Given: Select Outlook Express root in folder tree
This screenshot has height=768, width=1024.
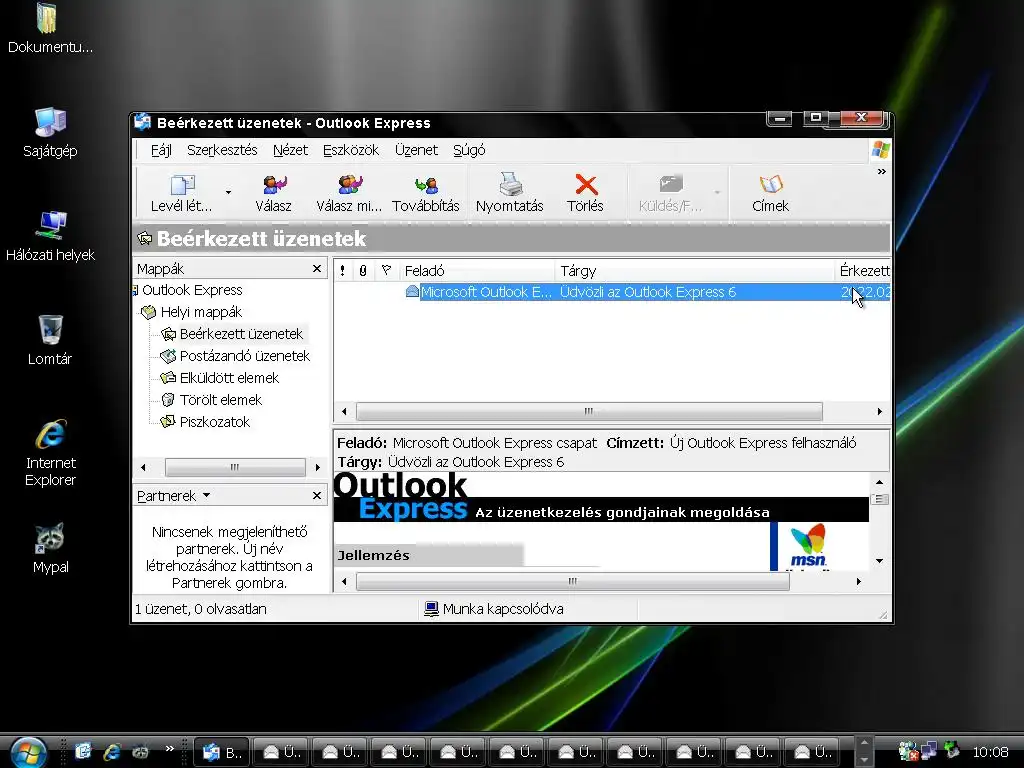Looking at the screenshot, I should click(x=192, y=290).
